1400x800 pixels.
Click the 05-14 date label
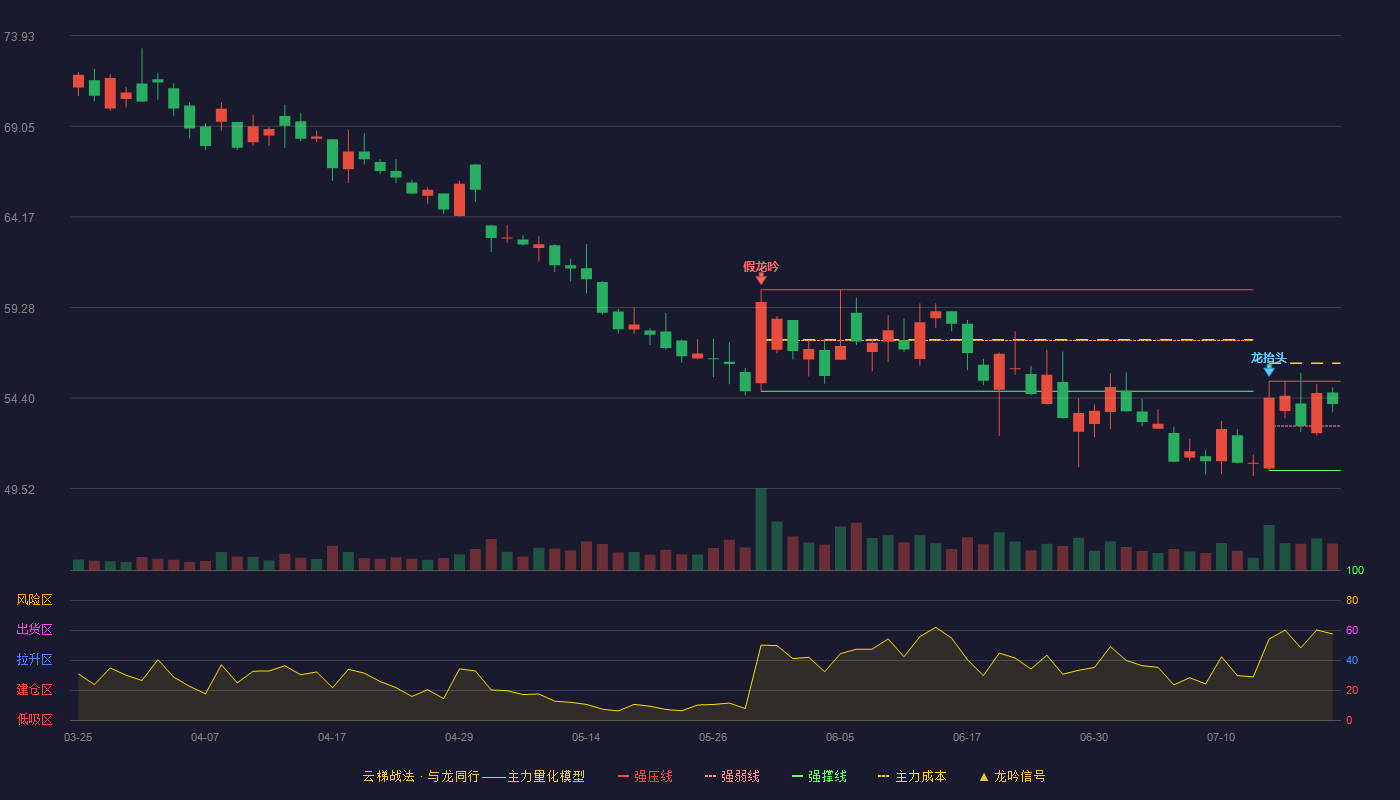[586, 737]
